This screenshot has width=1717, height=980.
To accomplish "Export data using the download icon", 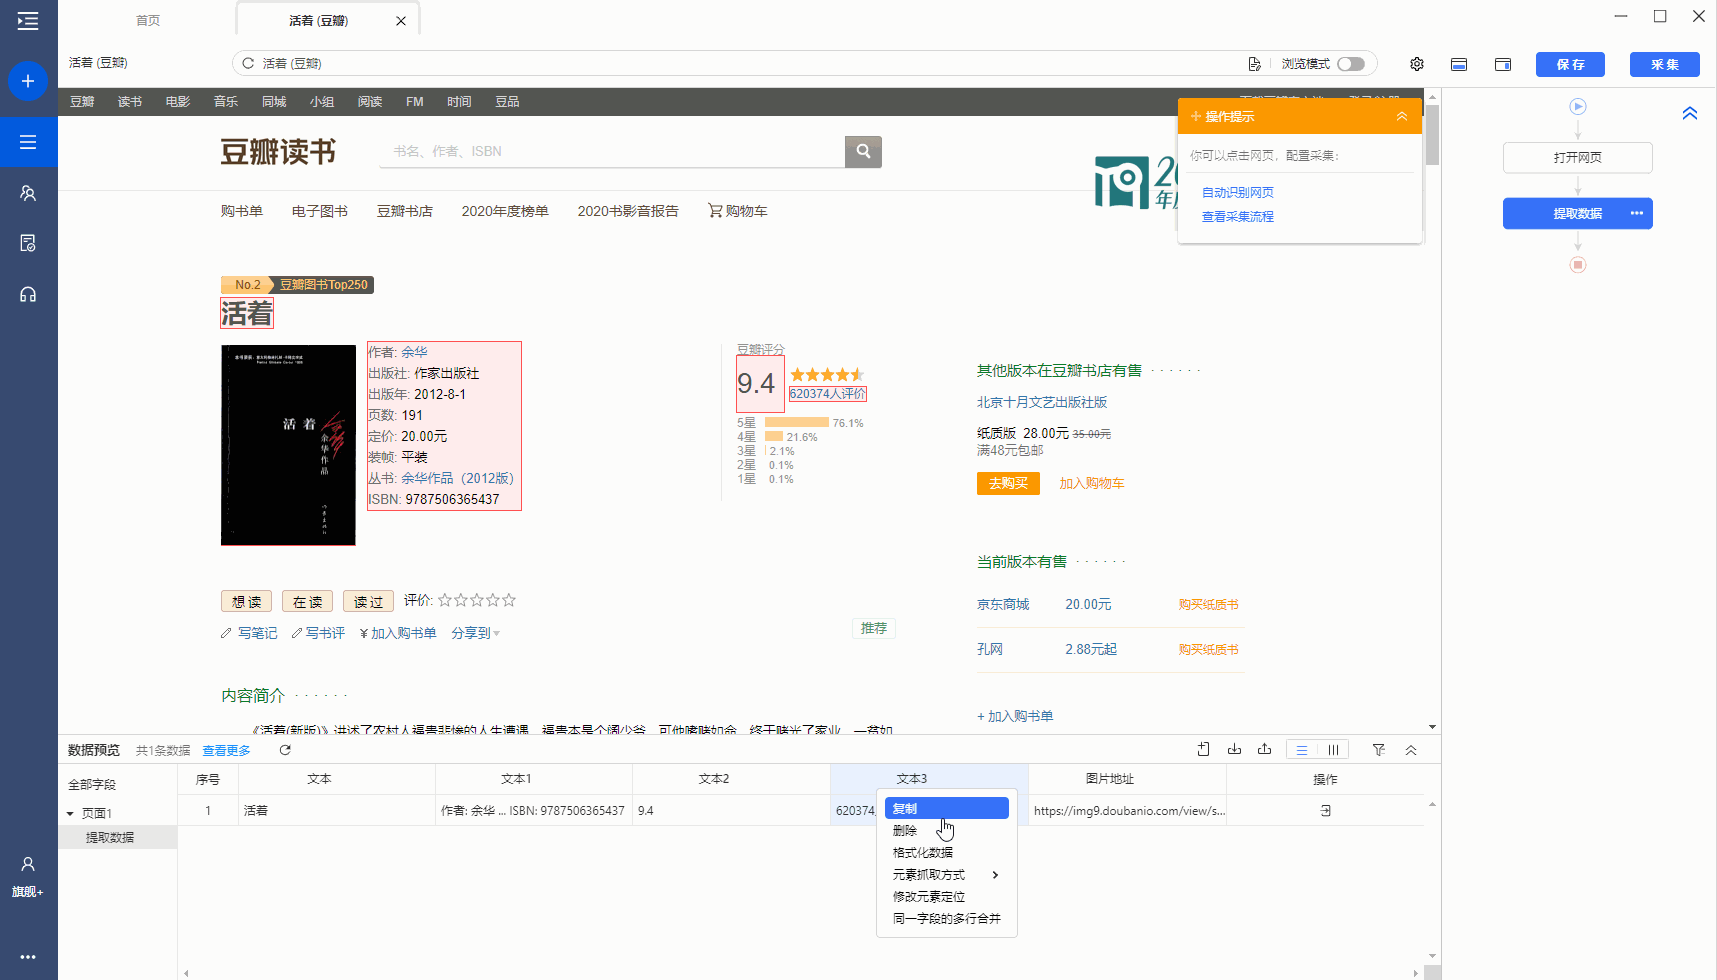I will tap(1234, 749).
